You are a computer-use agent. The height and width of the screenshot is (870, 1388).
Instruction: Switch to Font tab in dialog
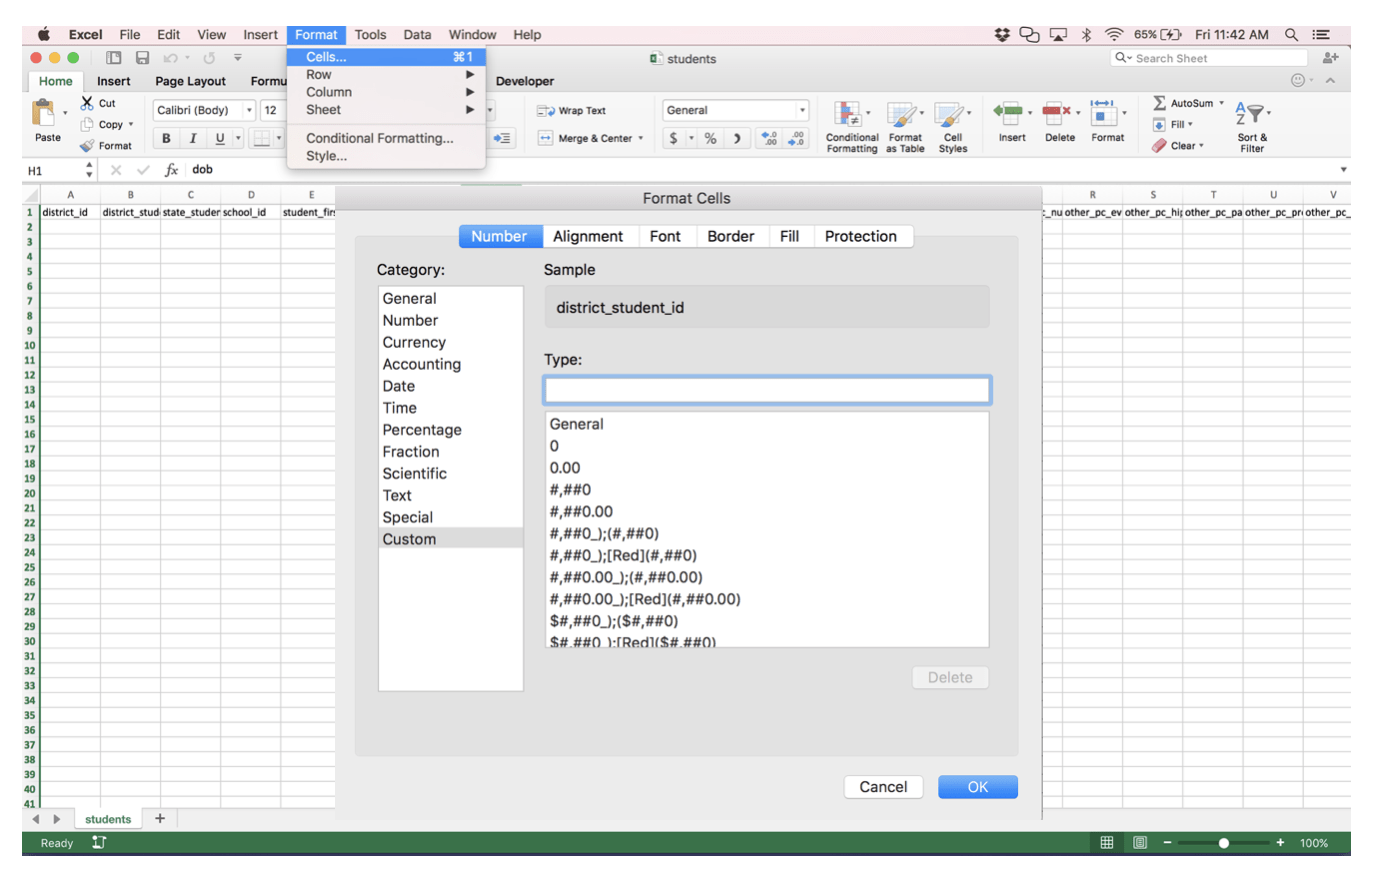coord(665,236)
